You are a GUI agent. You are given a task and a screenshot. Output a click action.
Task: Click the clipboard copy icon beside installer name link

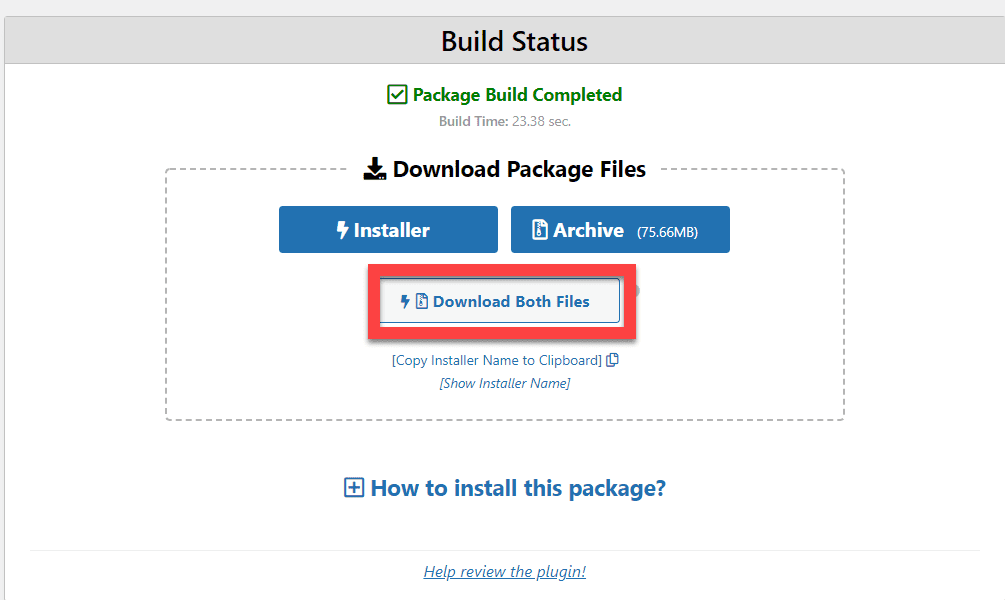613,360
